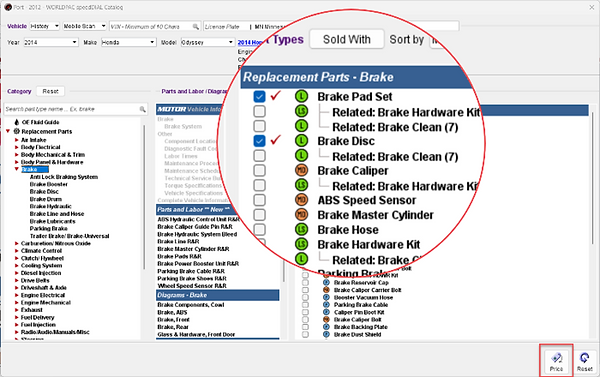The height and width of the screenshot is (377, 600).
Task: Expand the Body Electrical category
Action: pyautogui.click(x=16, y=147)
